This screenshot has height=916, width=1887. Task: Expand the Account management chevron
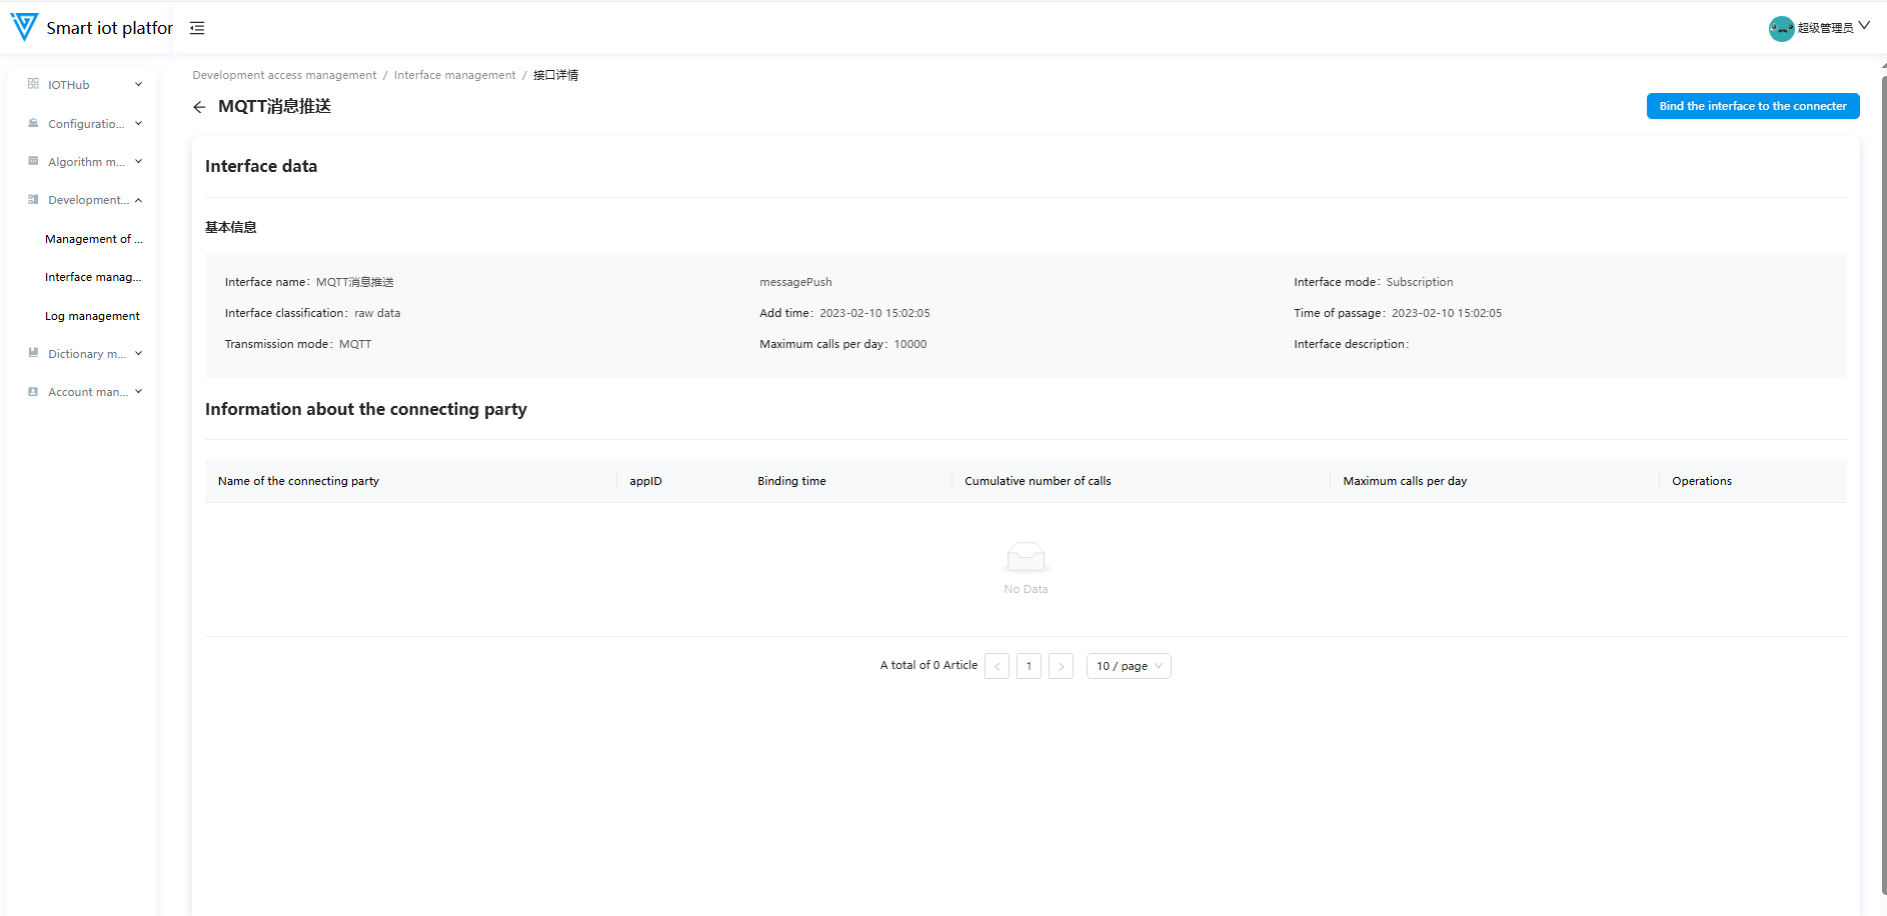[138, 392]
